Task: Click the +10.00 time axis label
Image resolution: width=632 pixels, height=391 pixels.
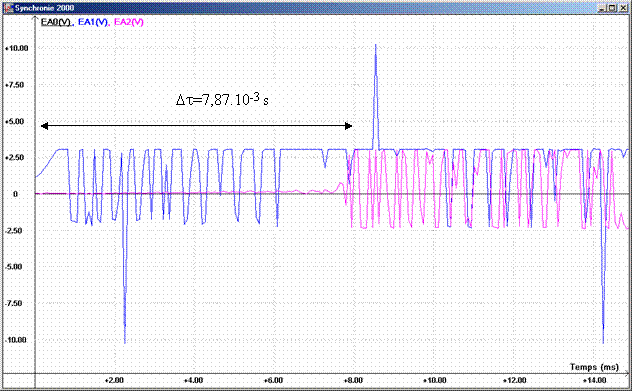Action: (x=434, y=380)
